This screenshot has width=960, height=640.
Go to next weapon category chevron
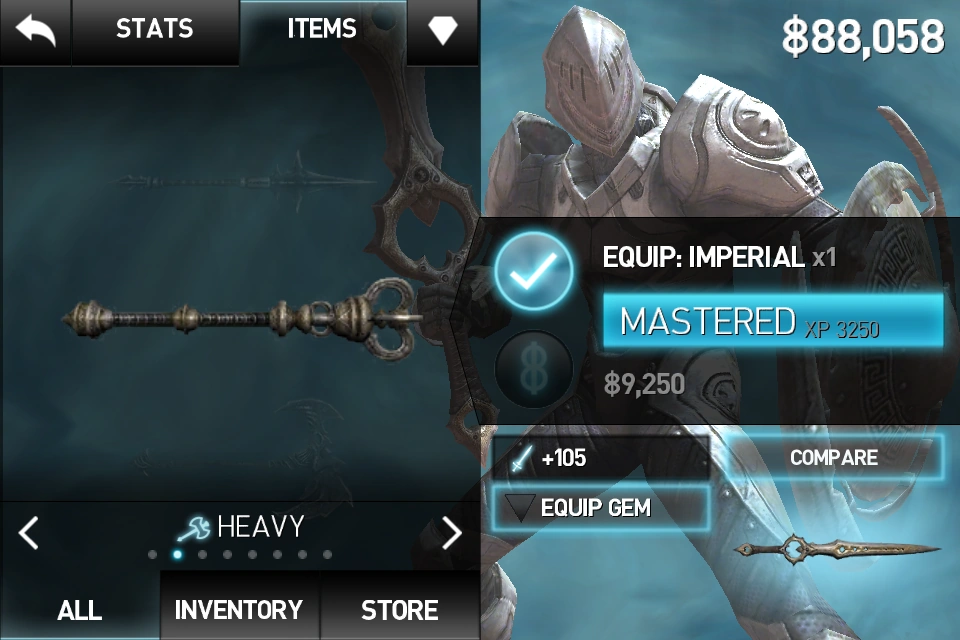point(452,532)
